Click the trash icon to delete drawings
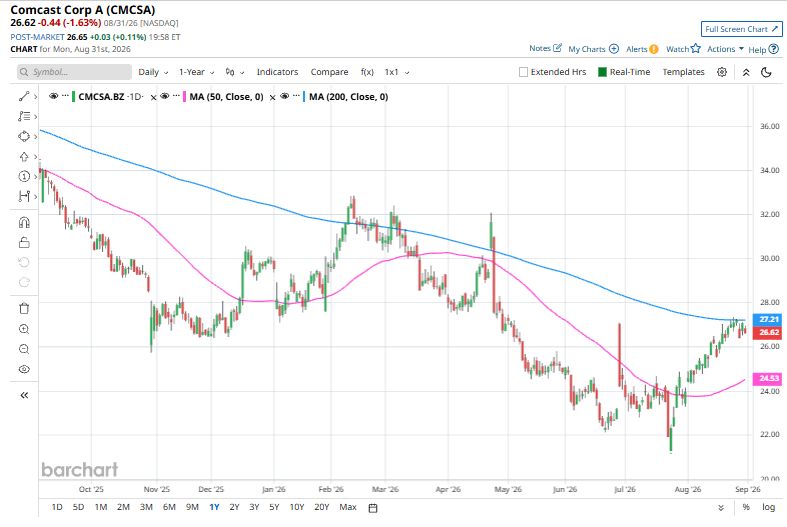The width and height of the screenshot is (787, 527). point(24,308)
